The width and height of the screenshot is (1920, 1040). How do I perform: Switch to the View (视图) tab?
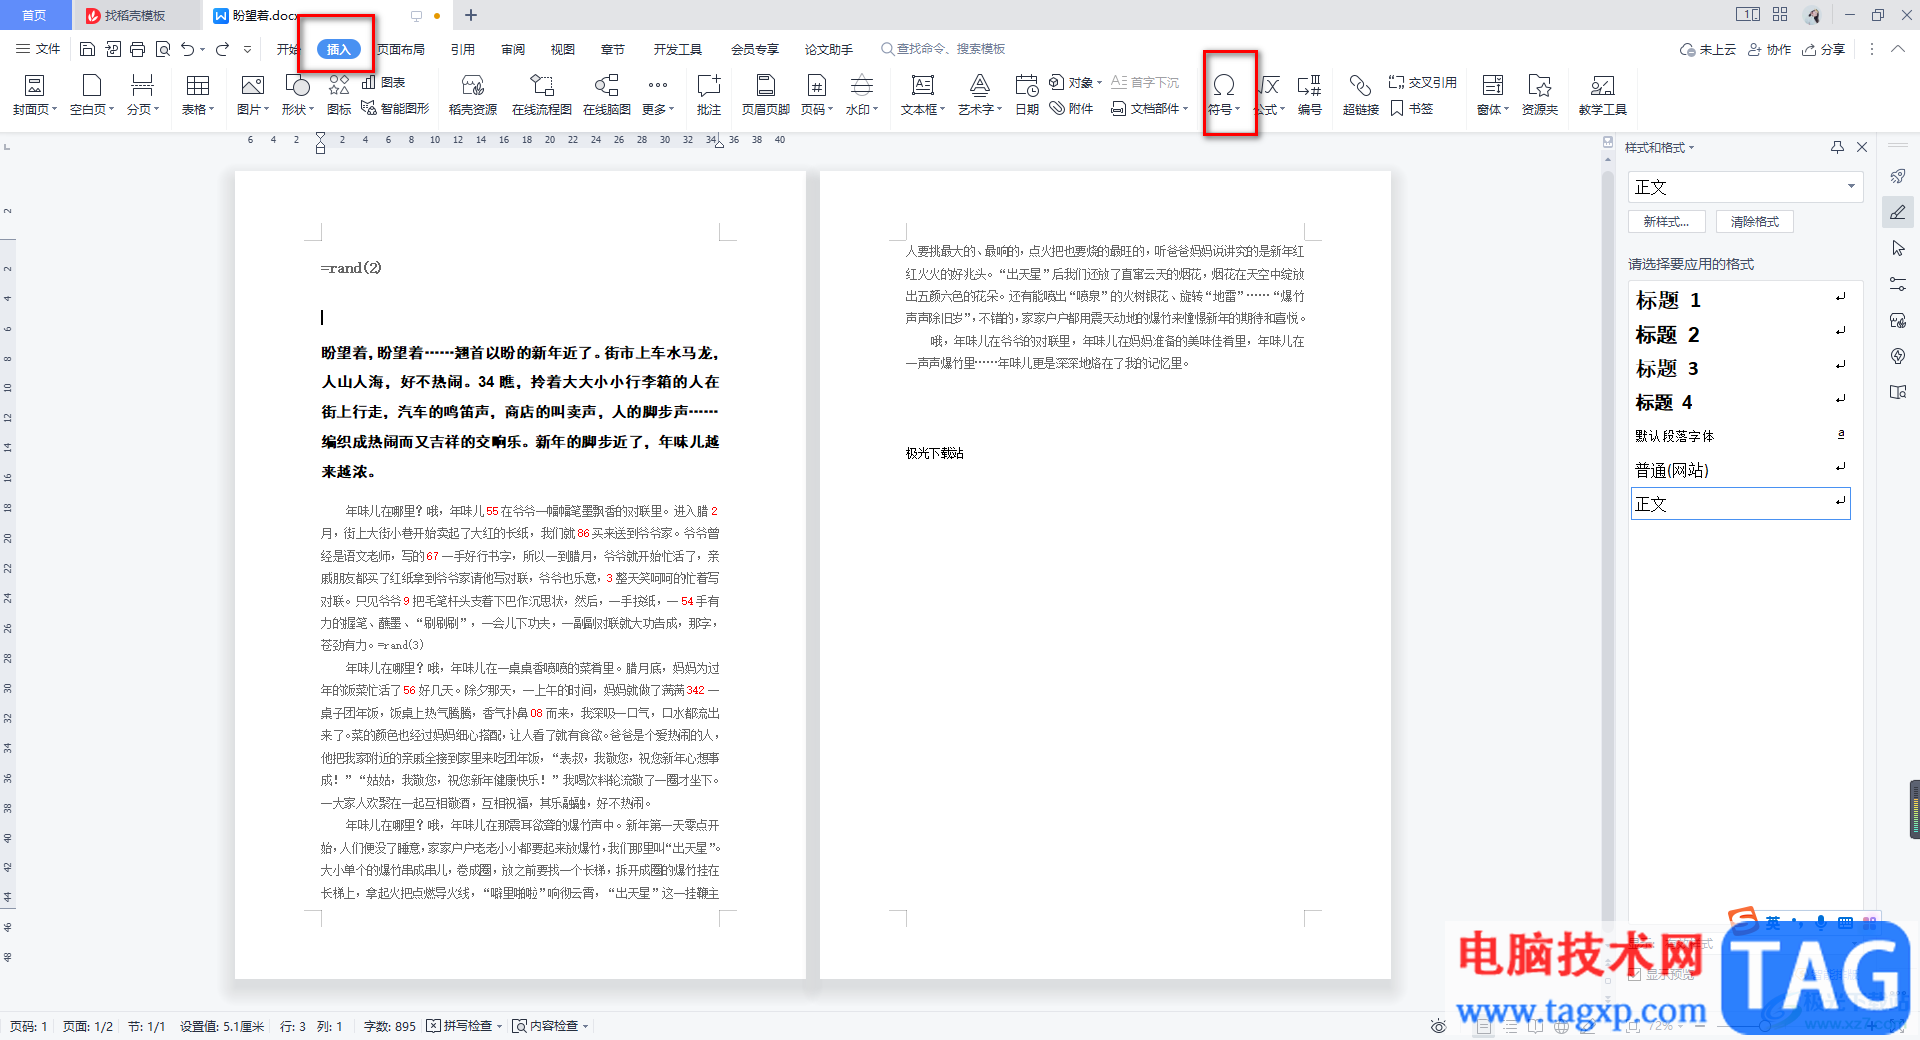pyautogui.click(x=563, y=49)
